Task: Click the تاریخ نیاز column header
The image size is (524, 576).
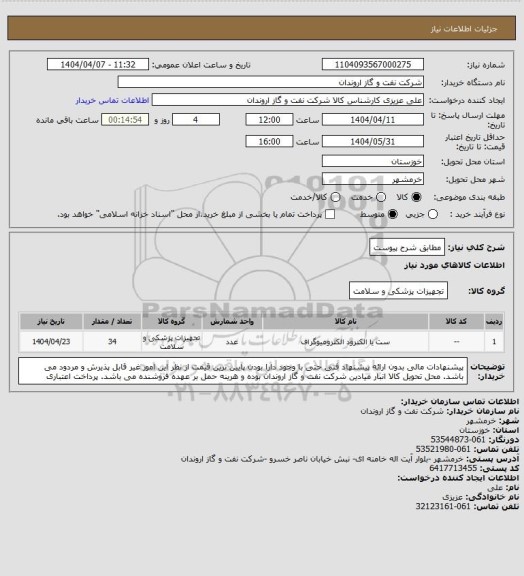Action: [x=51, y=321]
